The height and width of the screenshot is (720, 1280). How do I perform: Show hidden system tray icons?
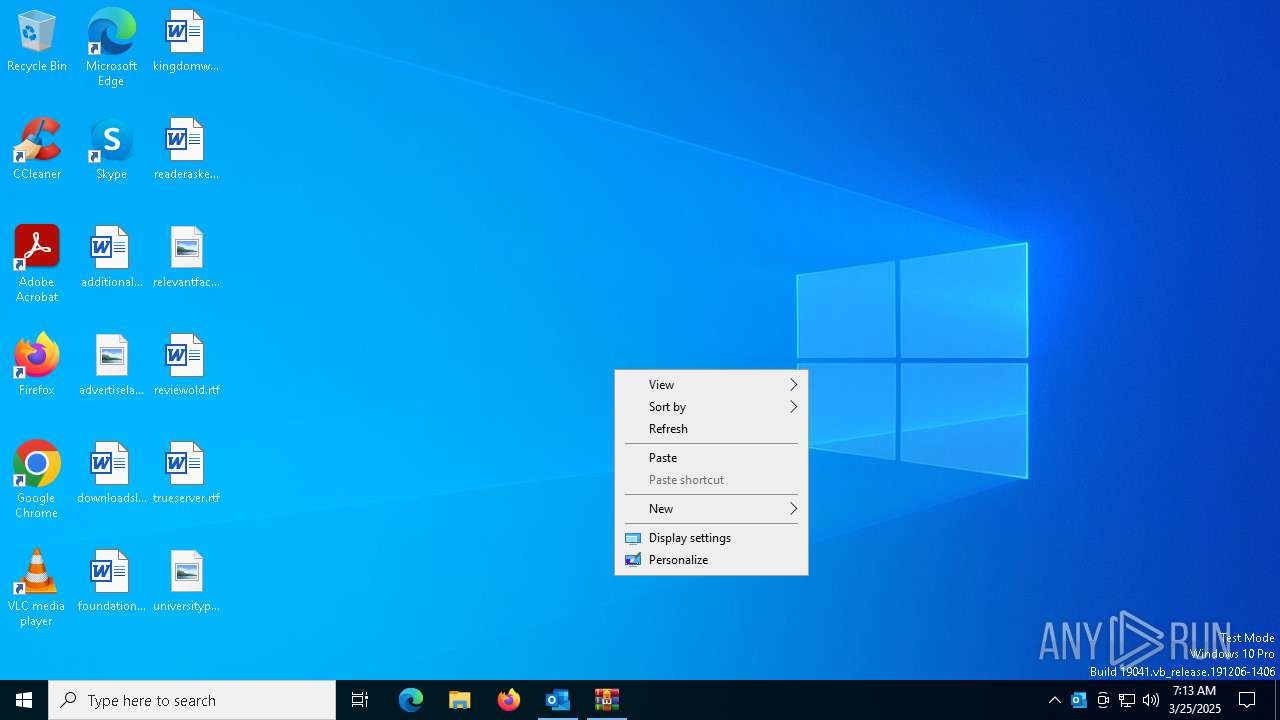coord(1055,700)
